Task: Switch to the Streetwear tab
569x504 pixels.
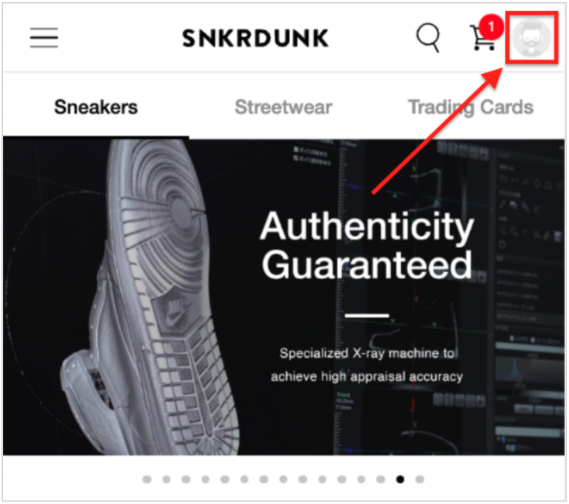Action: click(283, 107)
